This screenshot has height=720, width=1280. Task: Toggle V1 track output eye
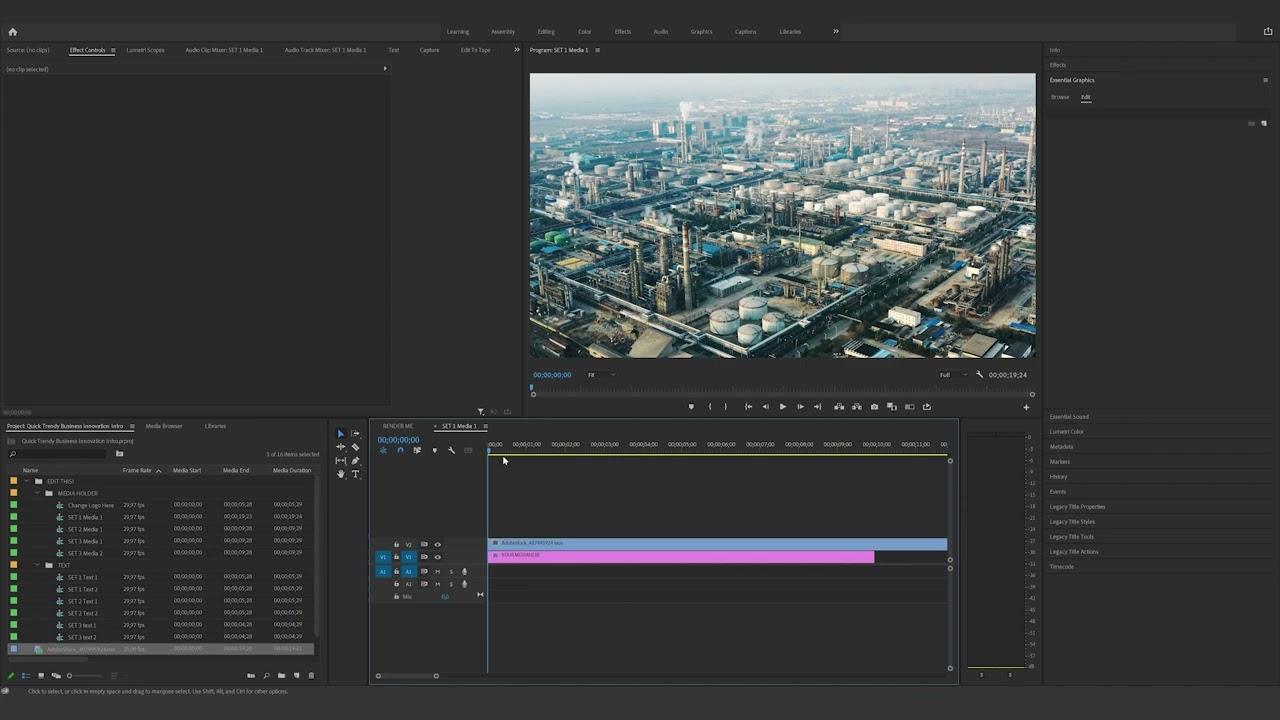pyautogui.click(x=437, y=557)
